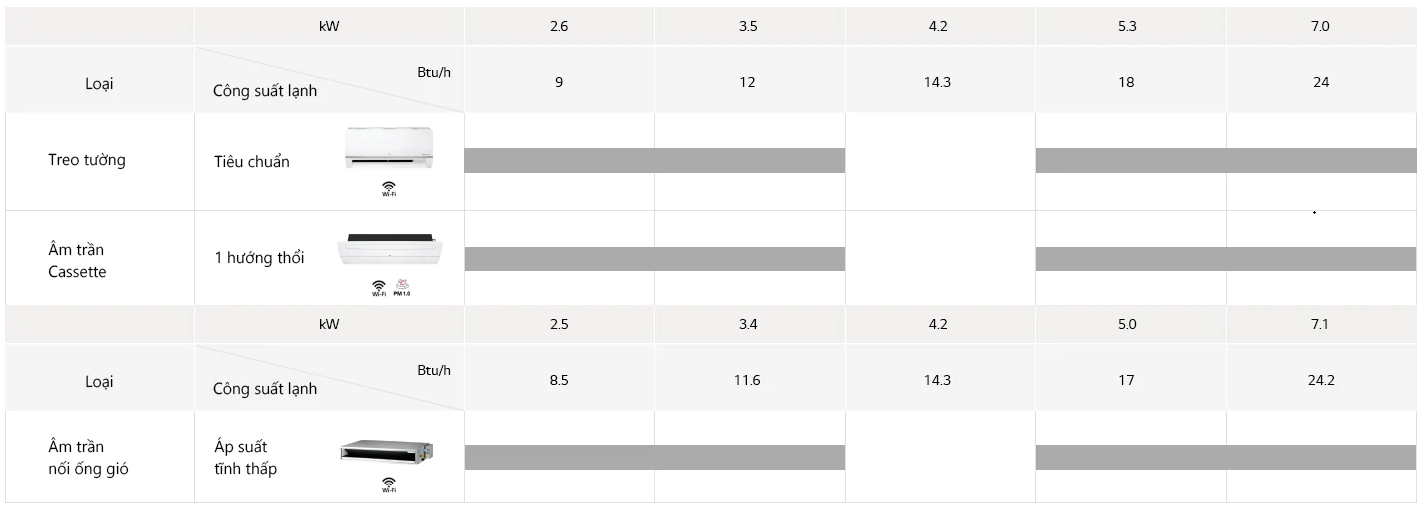This screenshot has width=1426, height=510.
Task: Click the 'Tiêu chuẩn' model label
Action: tap(252, 162)
